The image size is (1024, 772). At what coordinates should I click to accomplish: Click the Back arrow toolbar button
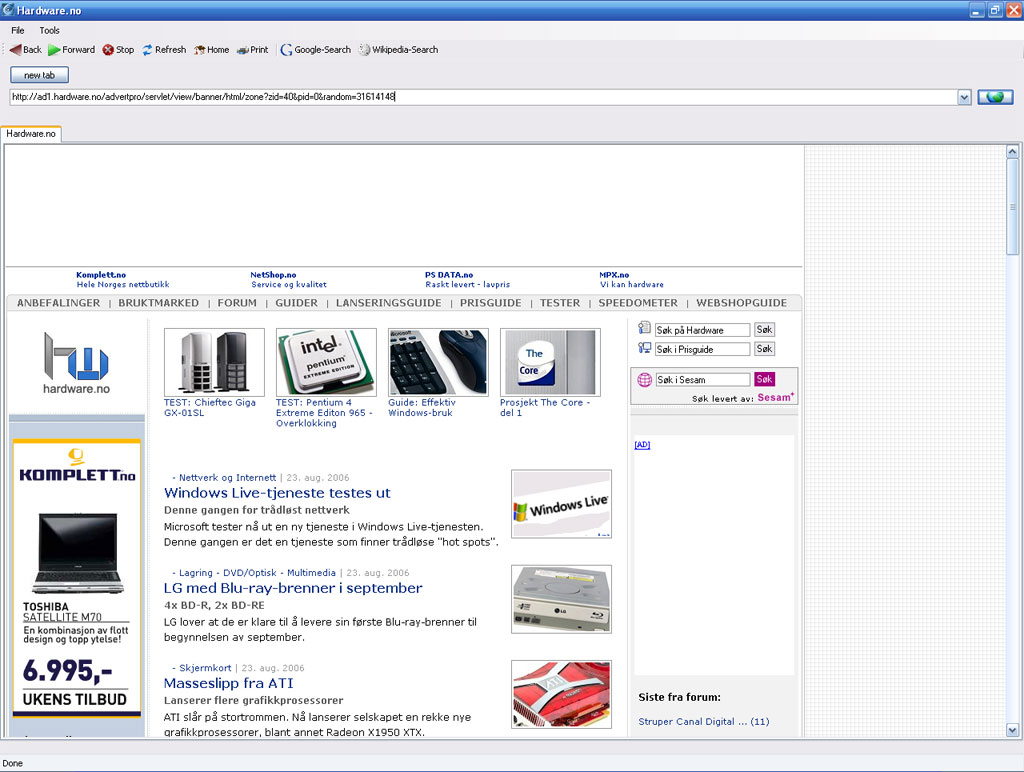[x=25, y=50]
